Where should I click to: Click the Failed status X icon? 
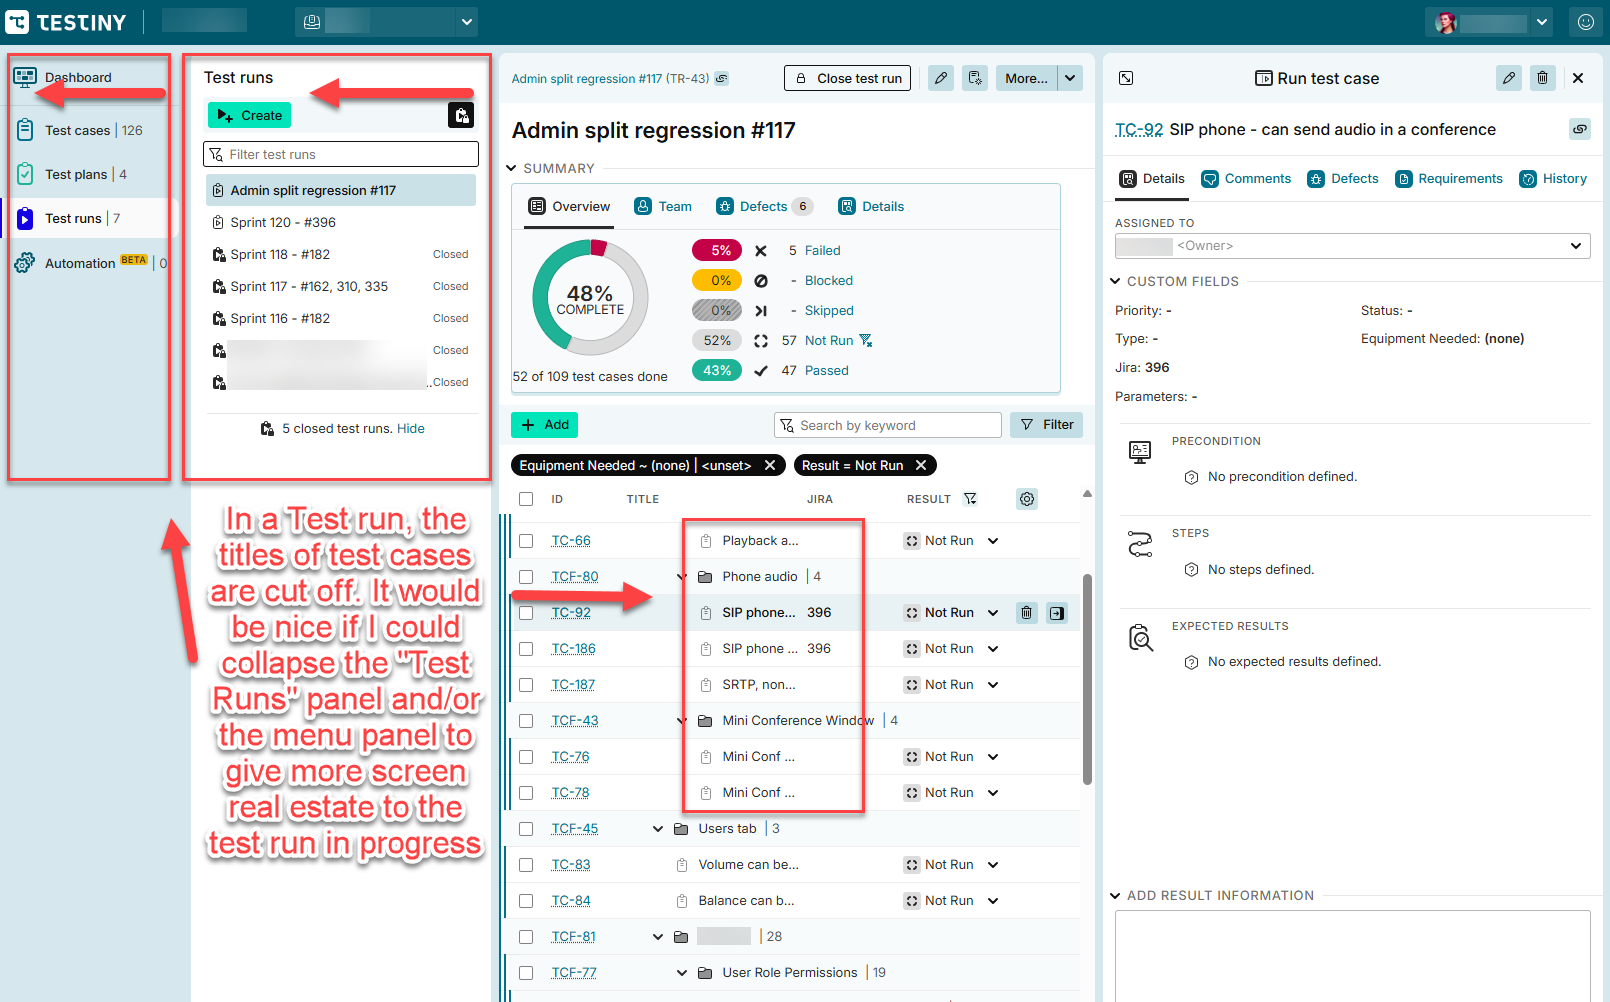[761, 251]
